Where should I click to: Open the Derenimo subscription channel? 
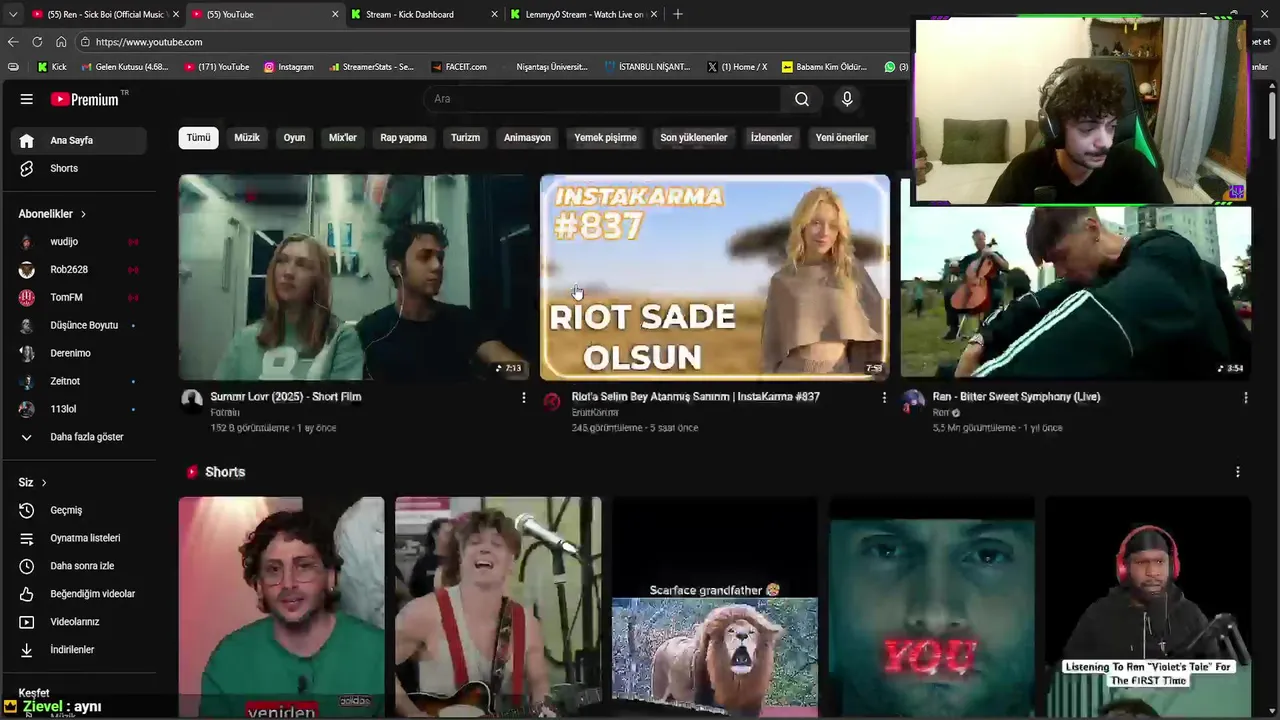(79, 354)
